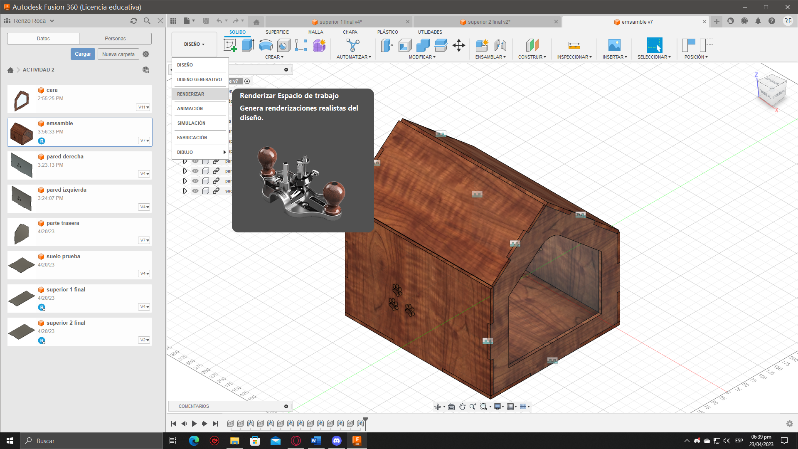
Task: Click the Word icon in the taskbar
Action: click(317, 440)
